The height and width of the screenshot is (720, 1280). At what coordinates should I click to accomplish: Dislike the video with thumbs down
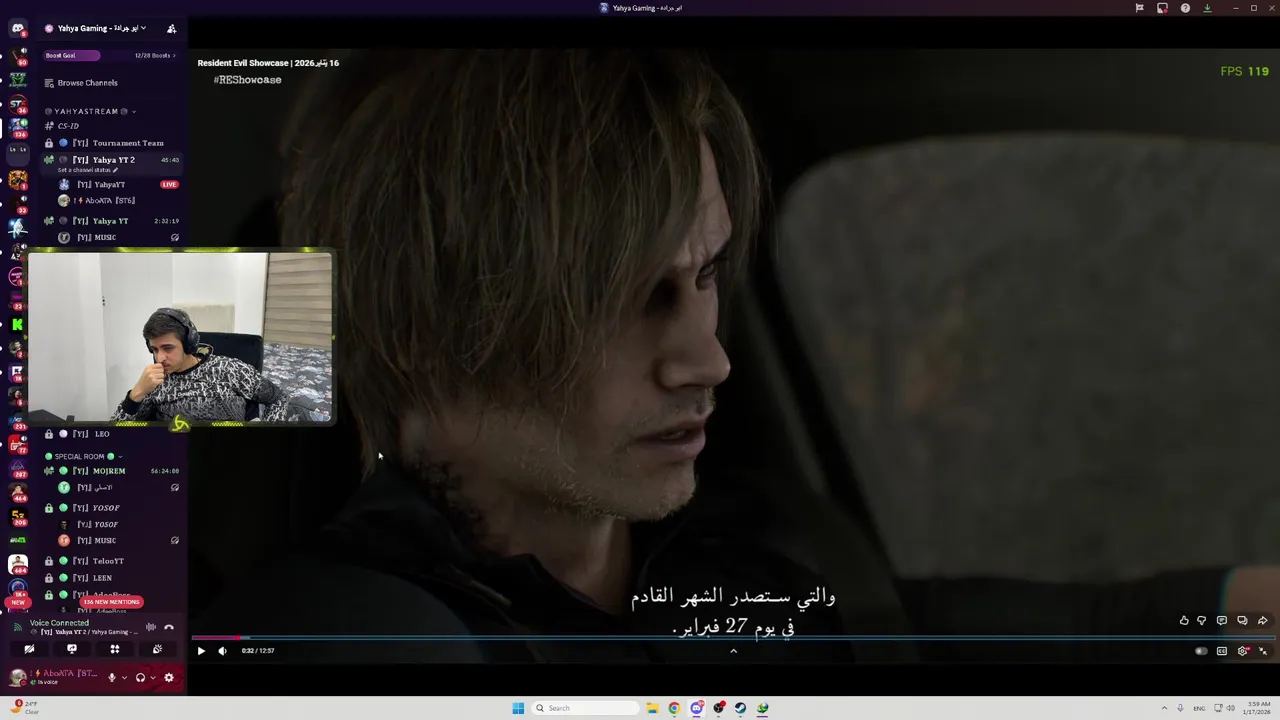[x=1202, y=621]
